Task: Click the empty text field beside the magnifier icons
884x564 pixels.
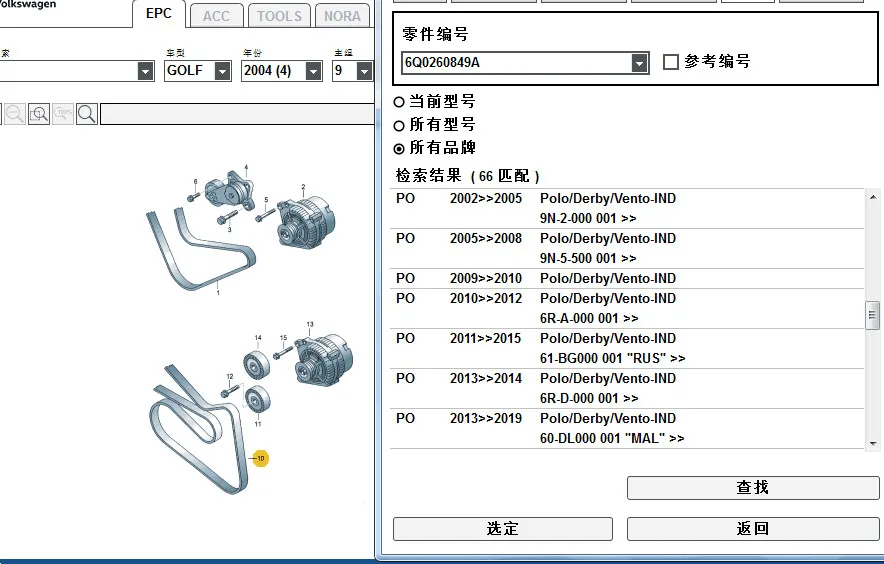Action: [237, 114]
